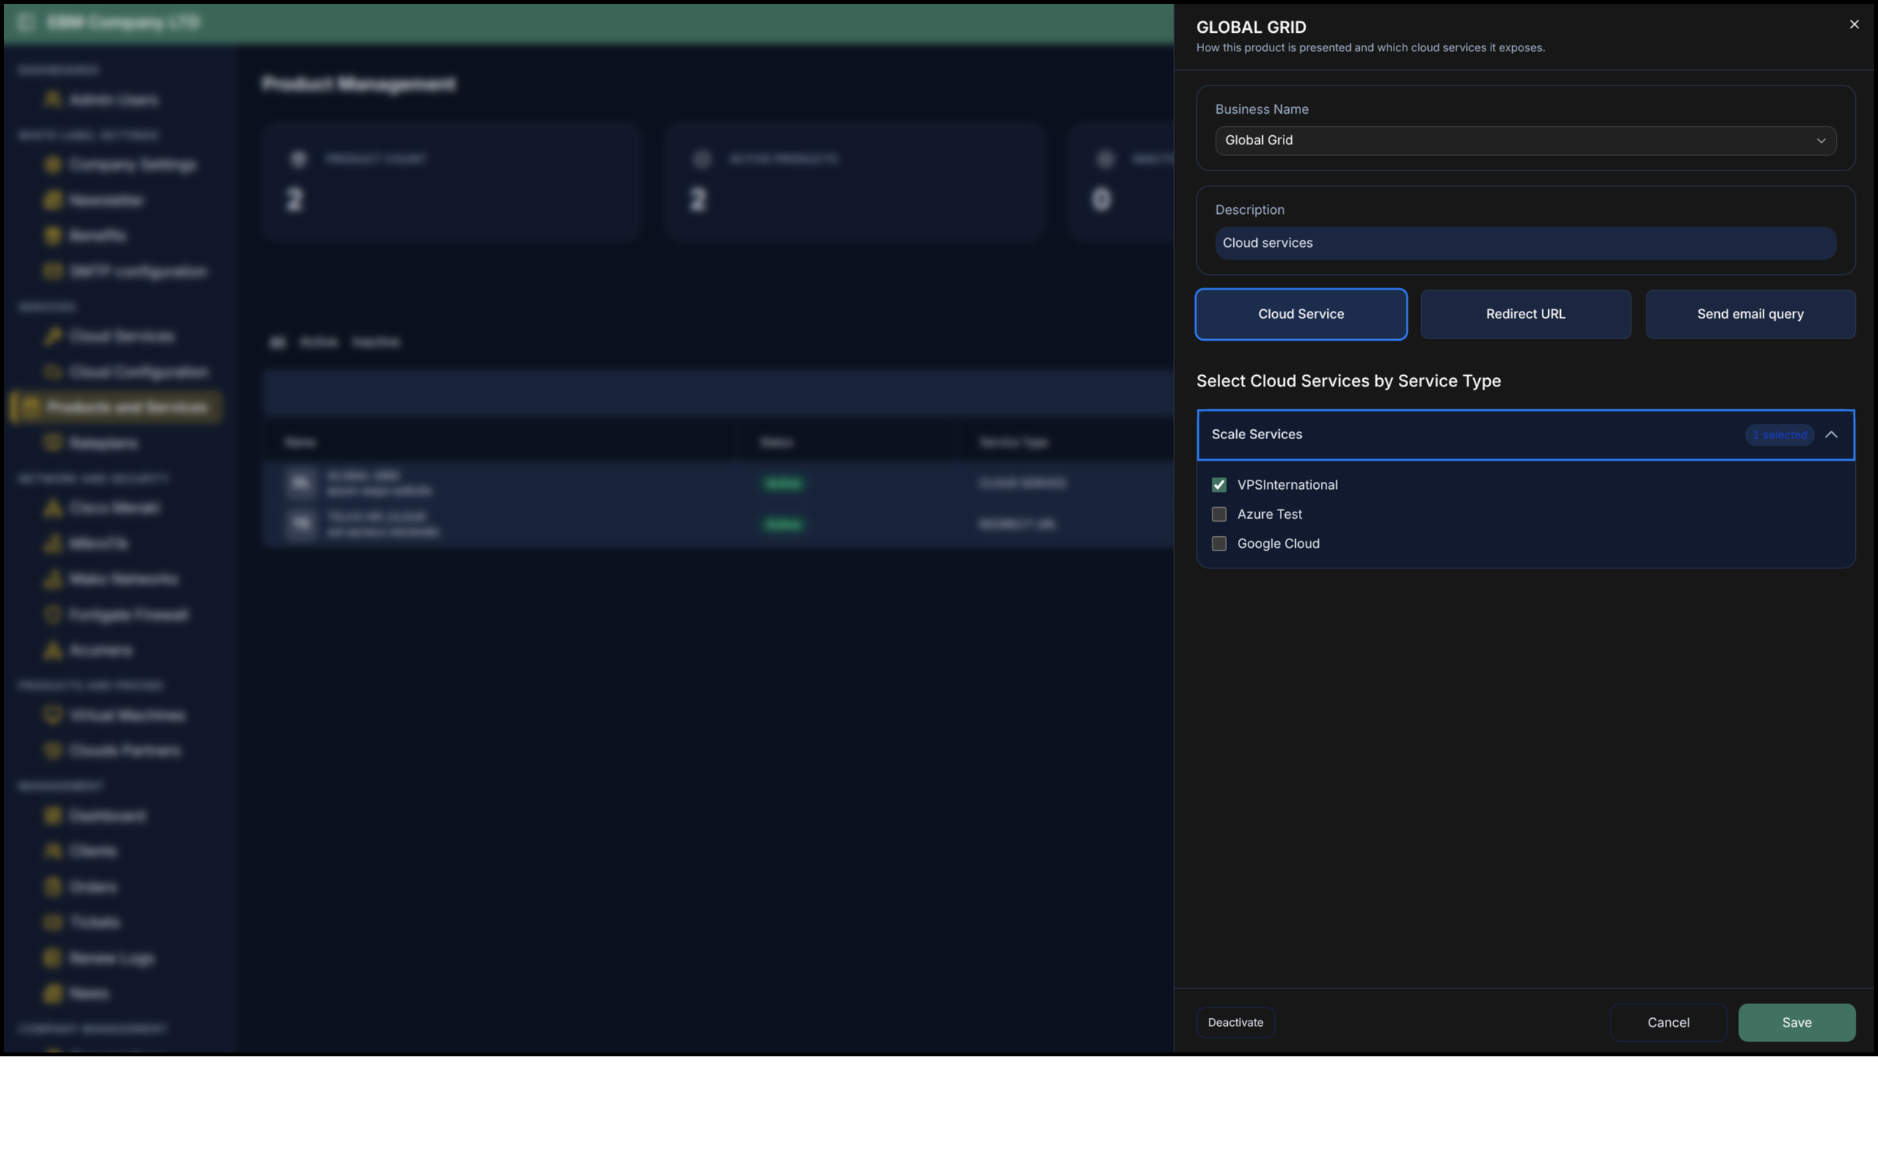Select the Cloud Service option tab

[x=1300, y=314]
